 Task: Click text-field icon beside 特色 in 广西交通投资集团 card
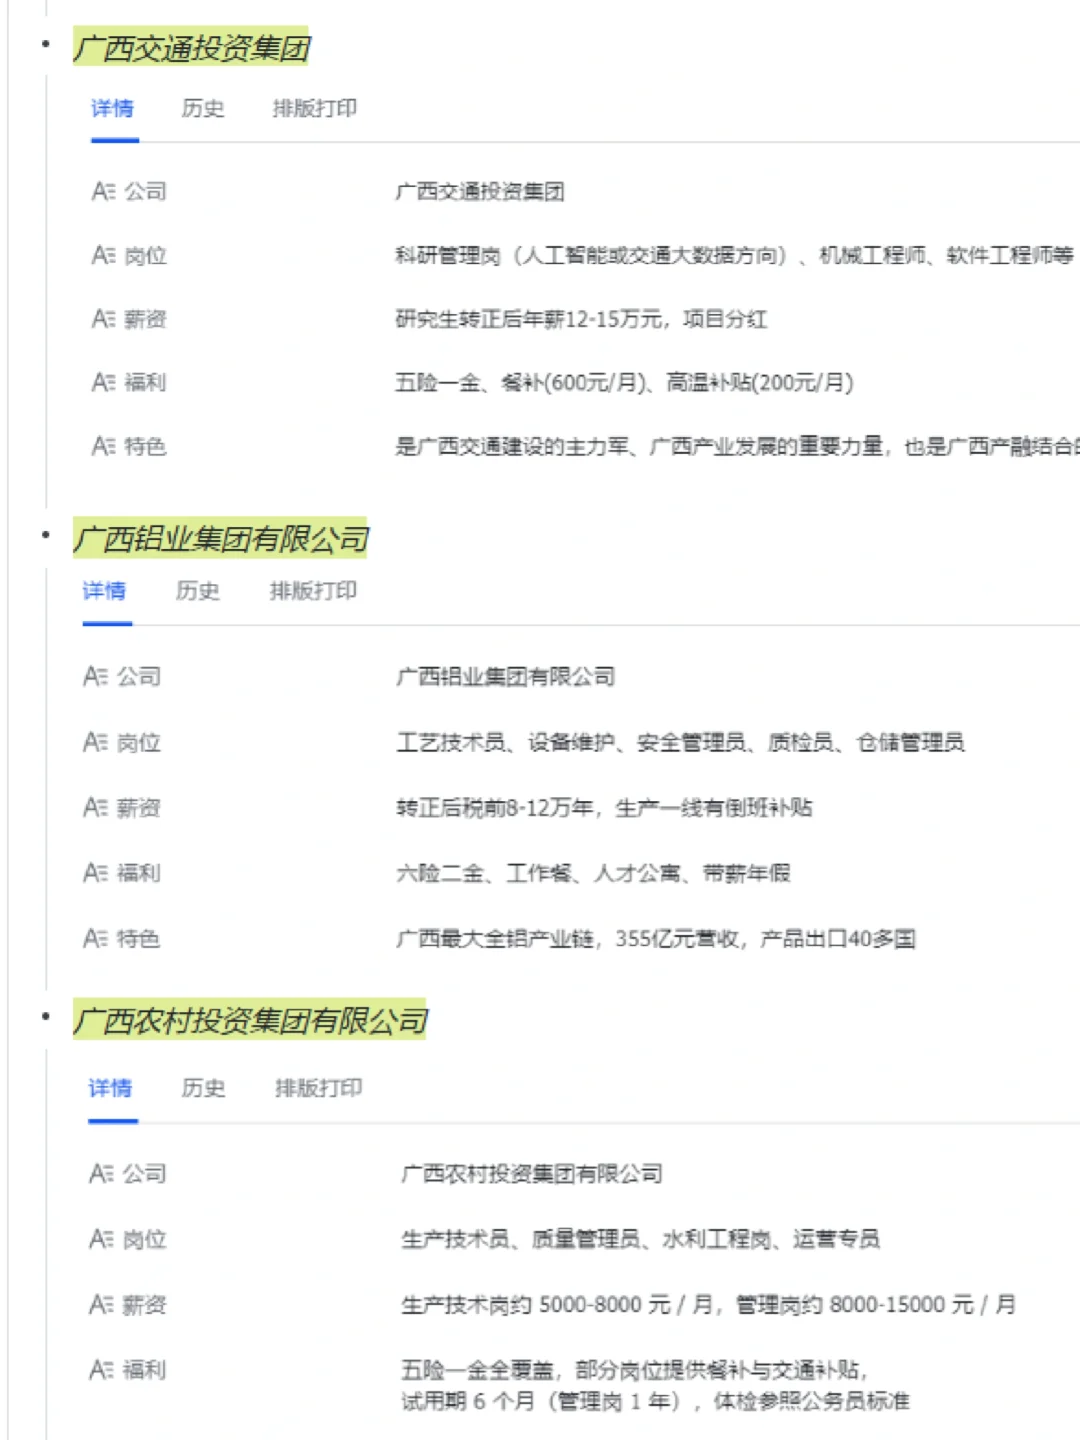[x=104, y=446]
